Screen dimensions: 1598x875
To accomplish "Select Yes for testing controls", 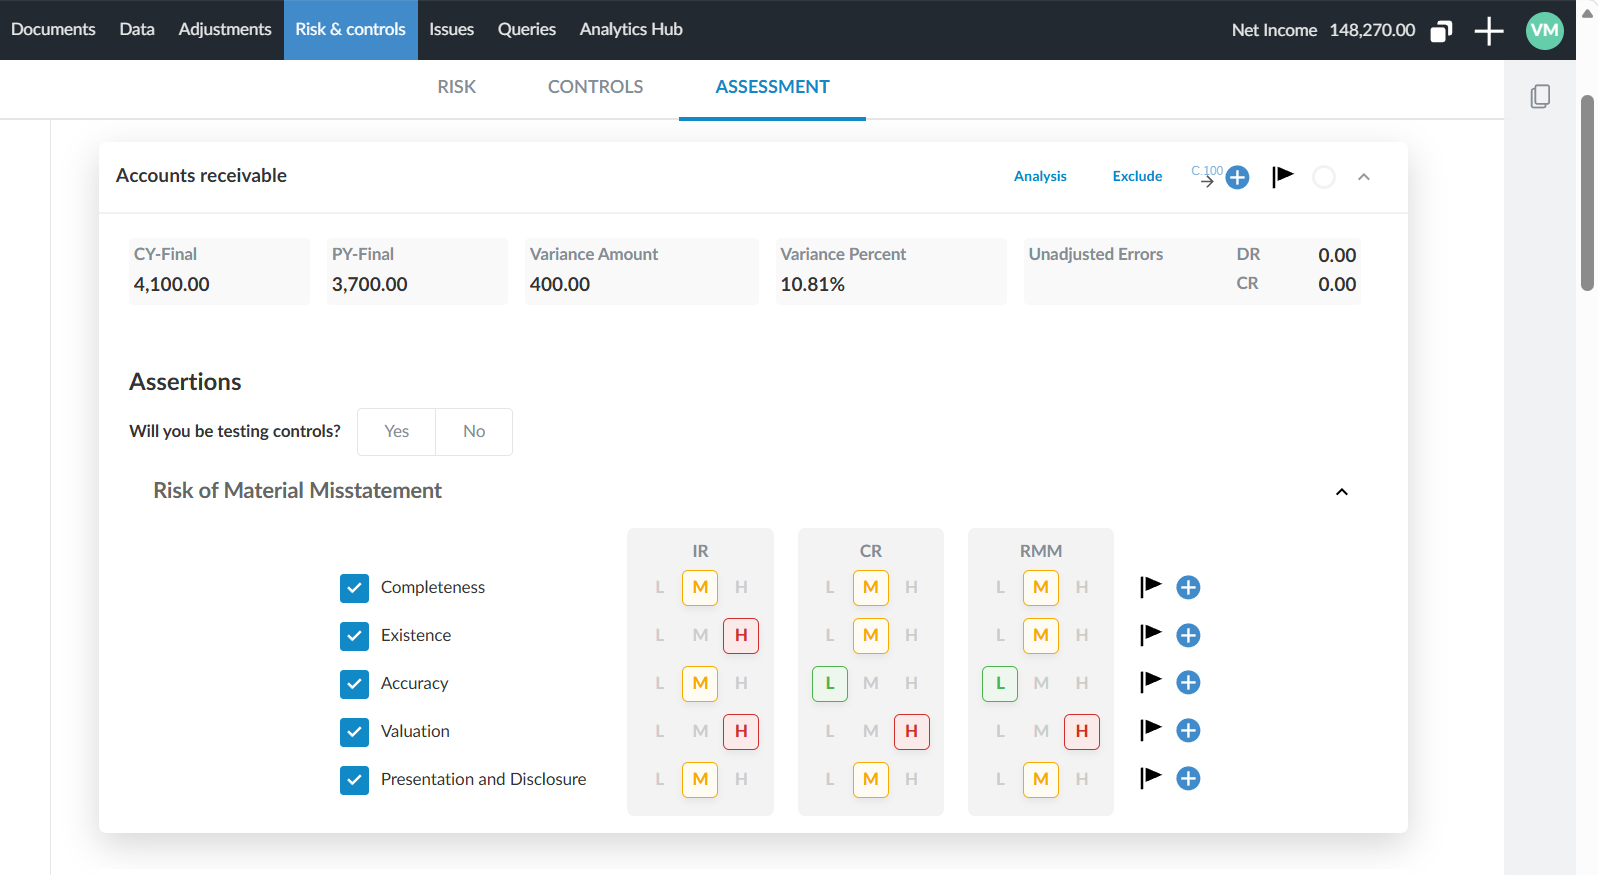I will click(x=396, y=432).
